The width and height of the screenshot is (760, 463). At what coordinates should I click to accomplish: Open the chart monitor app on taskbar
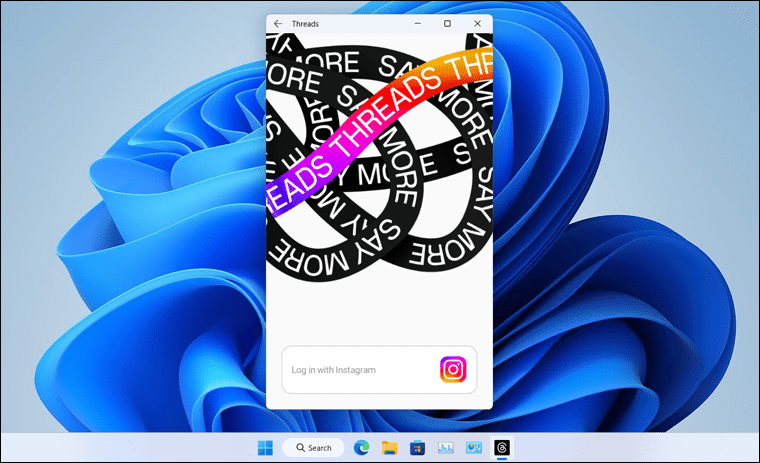tap(445, 448)
